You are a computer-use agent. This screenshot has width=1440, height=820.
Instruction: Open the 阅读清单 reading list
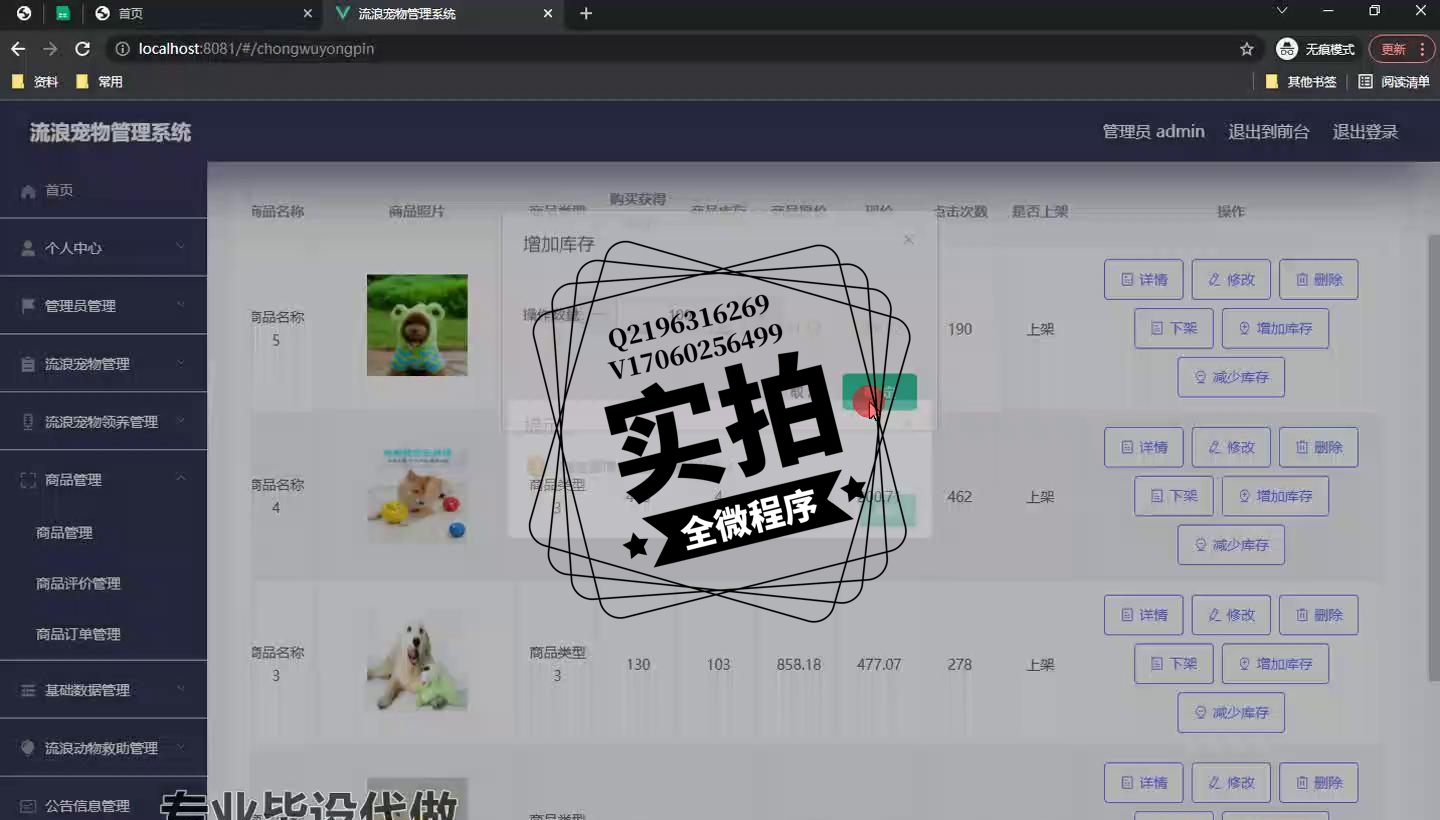click(1394, 82)
